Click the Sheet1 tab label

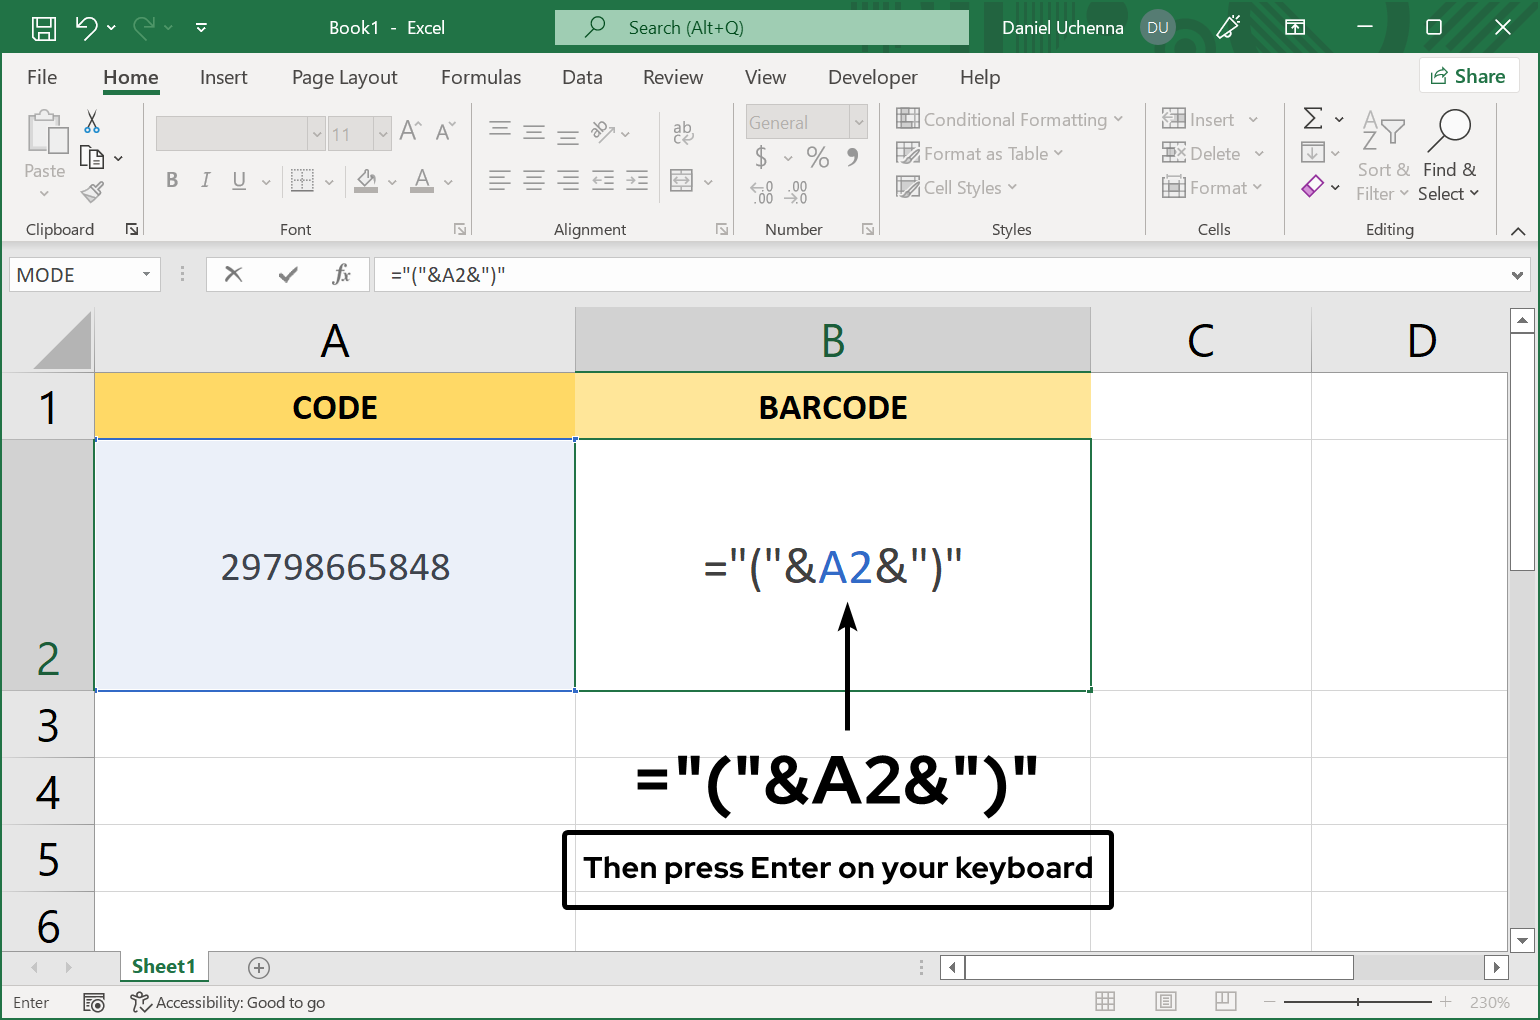(x=164, y=966)
